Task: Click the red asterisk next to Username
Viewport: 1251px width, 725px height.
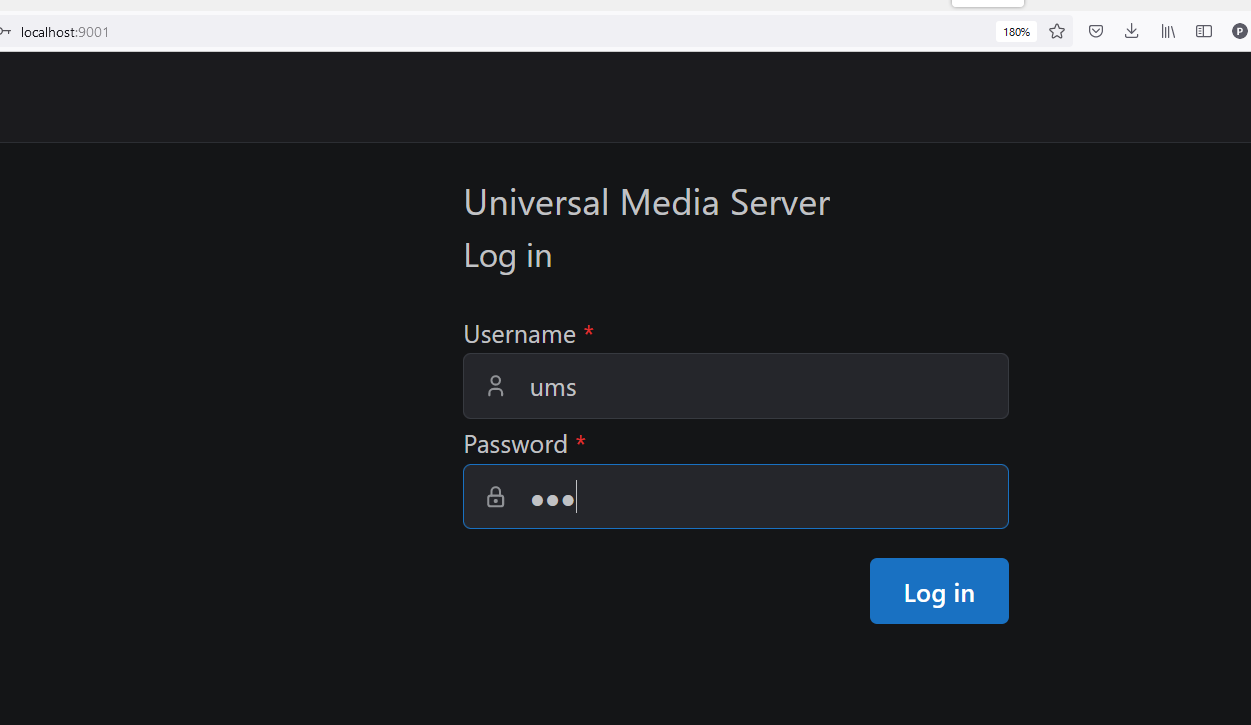Action: click(x=588, y=333)
